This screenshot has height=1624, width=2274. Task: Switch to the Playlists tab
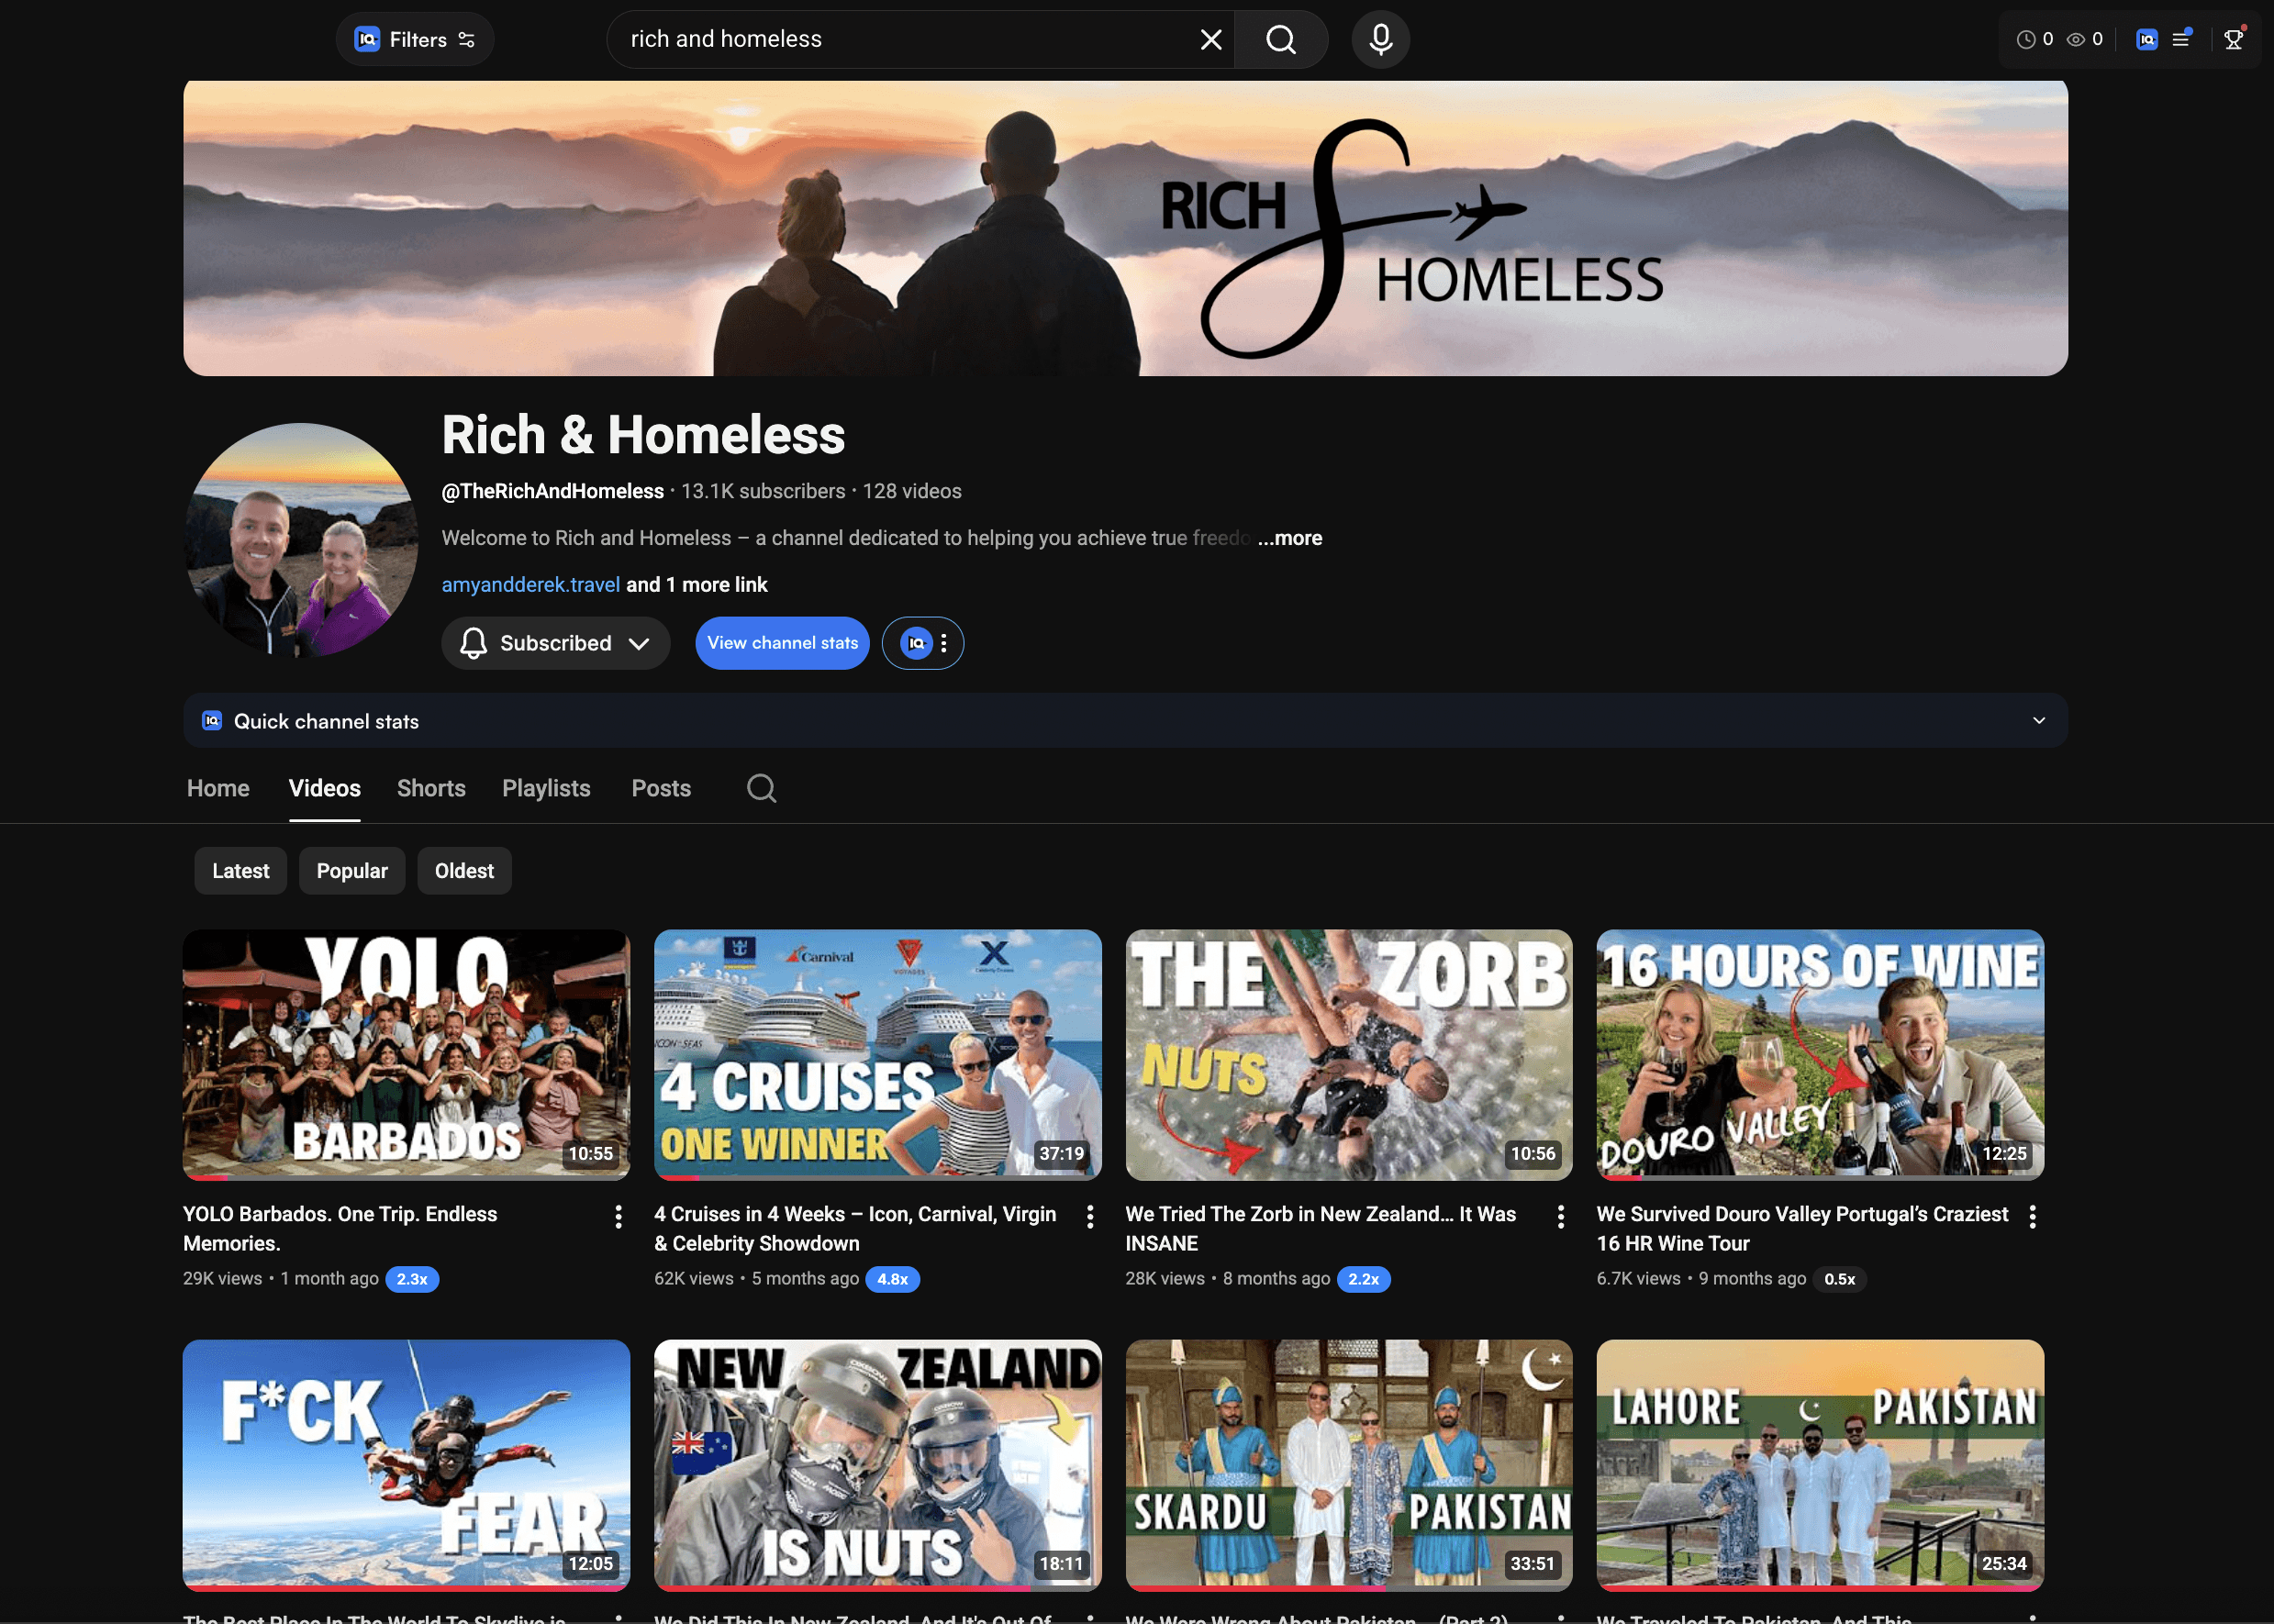click(x=546, y=788)
